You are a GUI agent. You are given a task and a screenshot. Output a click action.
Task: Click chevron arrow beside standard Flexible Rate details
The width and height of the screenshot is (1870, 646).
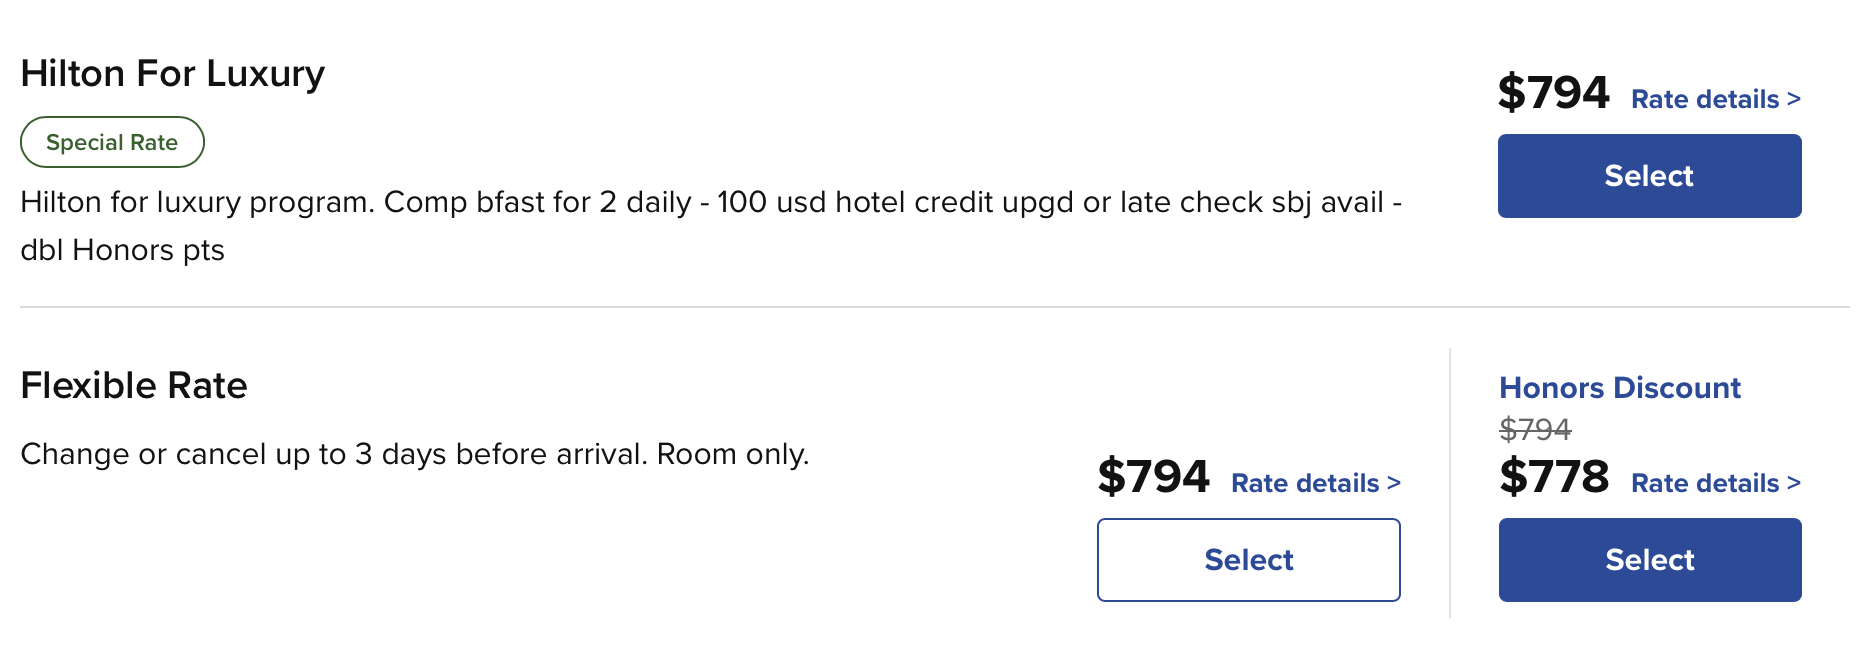pos(1394,483)
